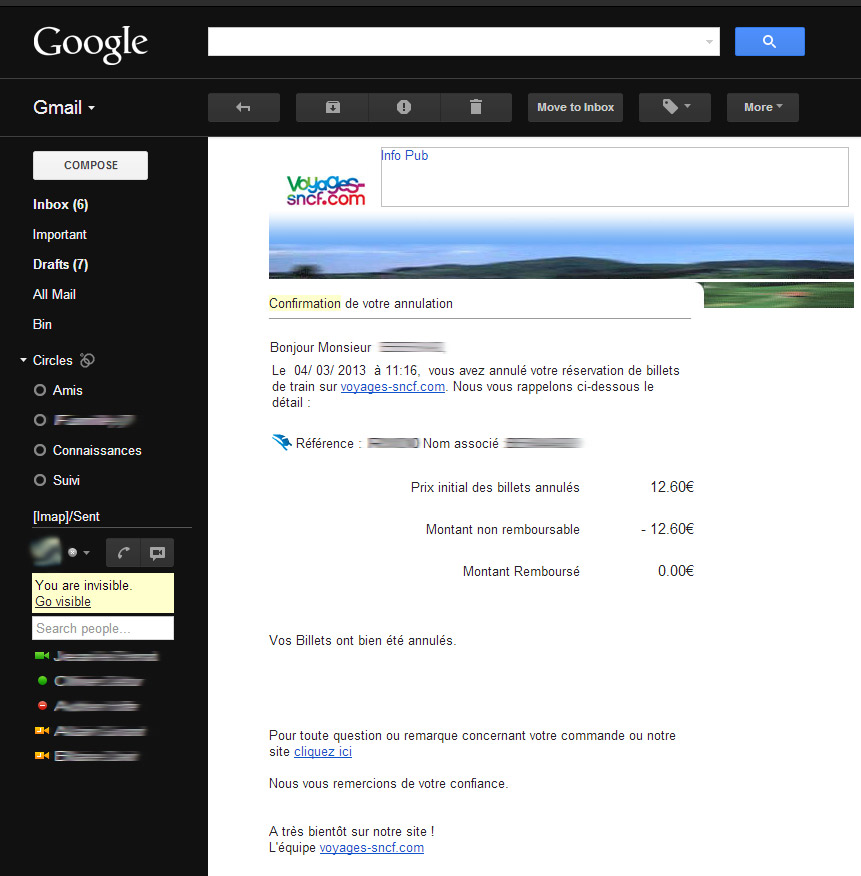The width and height of the screenshot is (861, 876).
Task: Open the labels tag dropdown
Action: click(674, 107)
